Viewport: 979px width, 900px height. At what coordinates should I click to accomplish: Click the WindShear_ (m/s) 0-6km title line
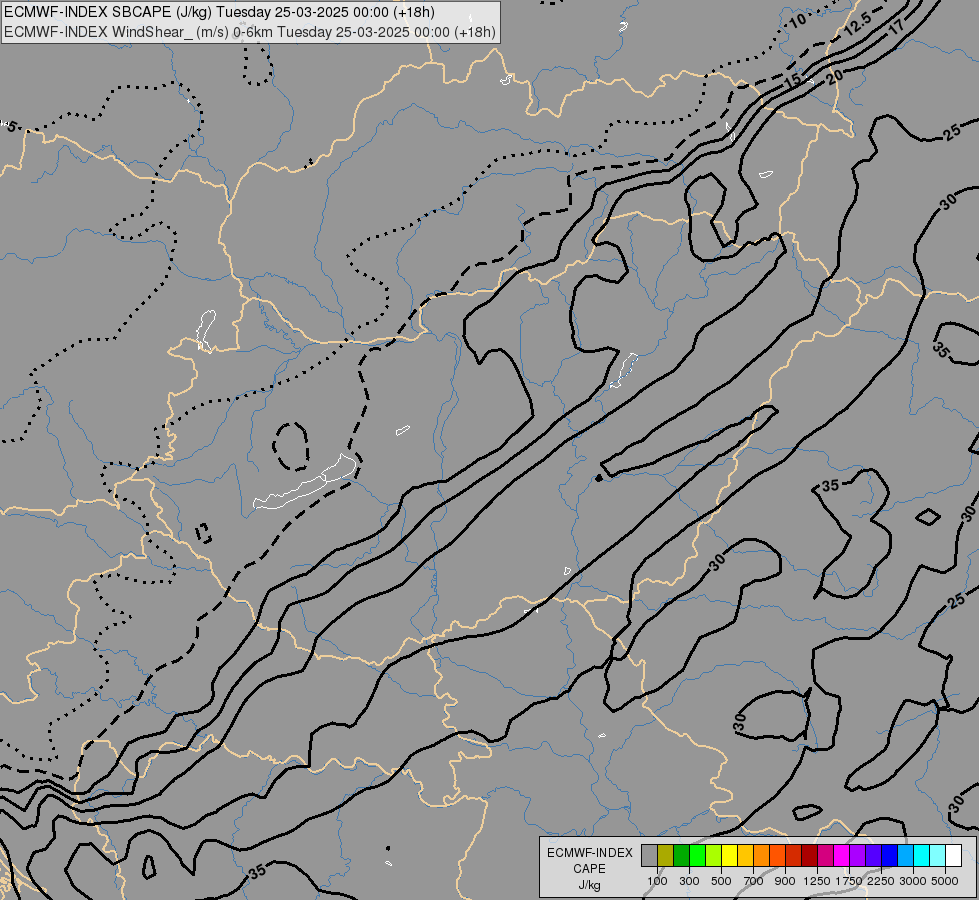point(250,32)
